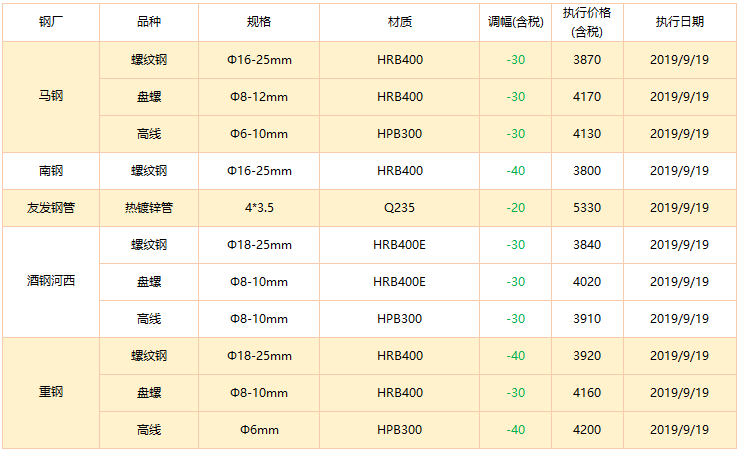Click the -20 adjustment value

[515, 208]
